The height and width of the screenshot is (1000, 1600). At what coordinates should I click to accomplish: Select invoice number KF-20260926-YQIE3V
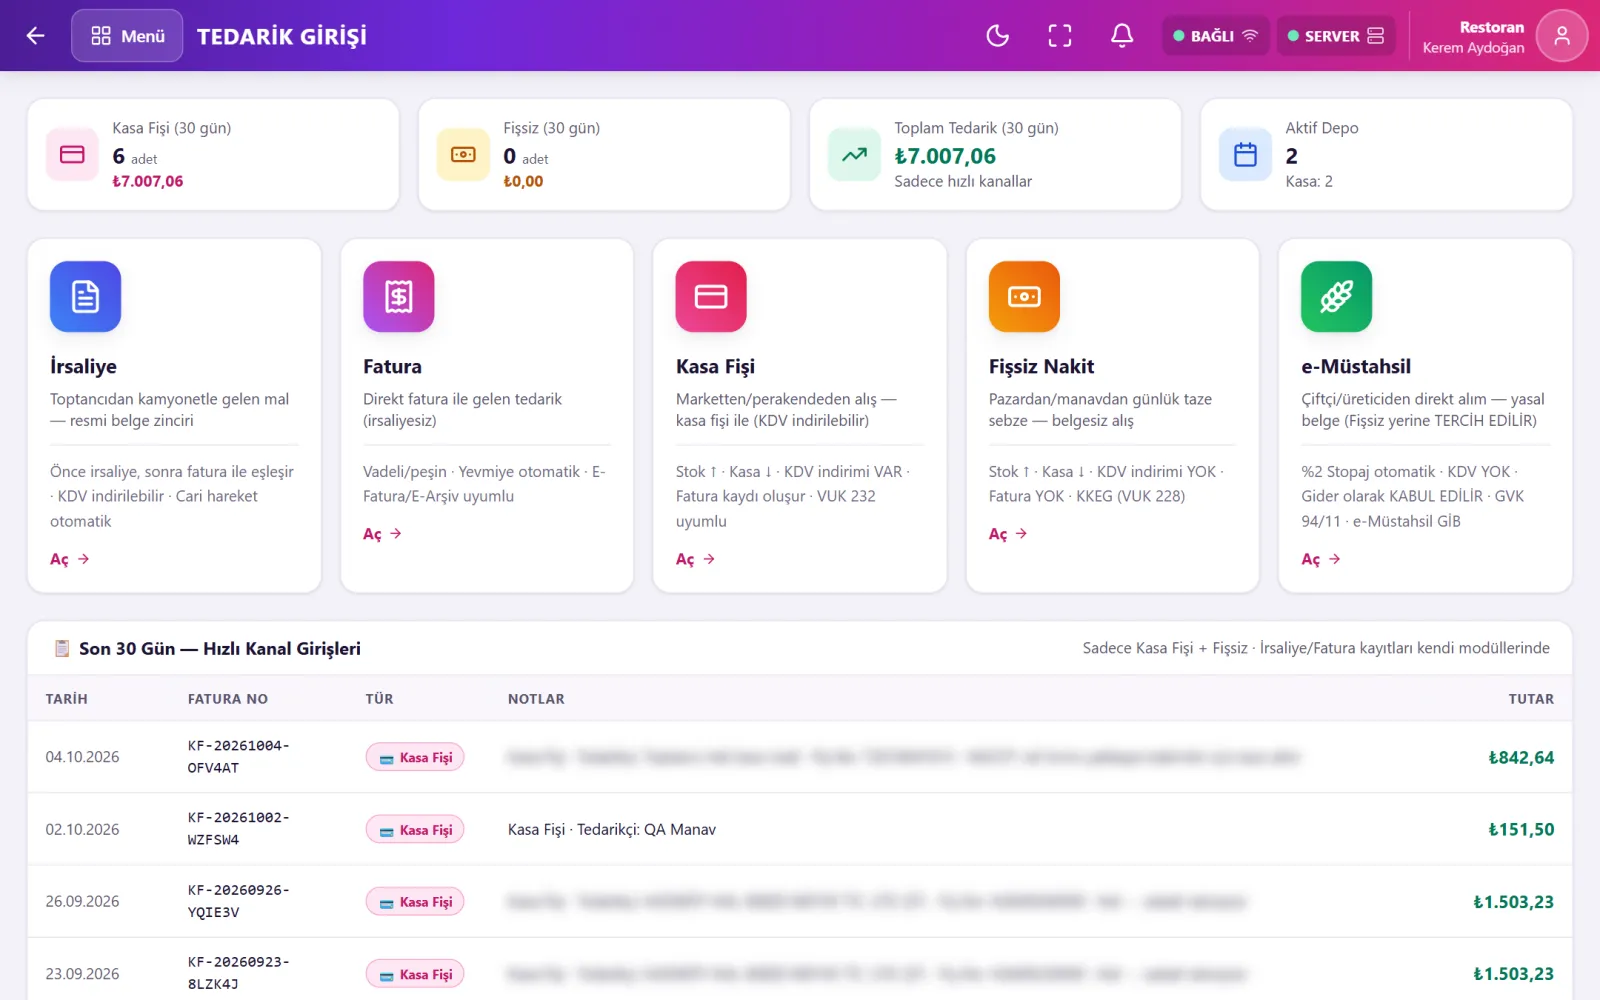[x=239, y=901]
